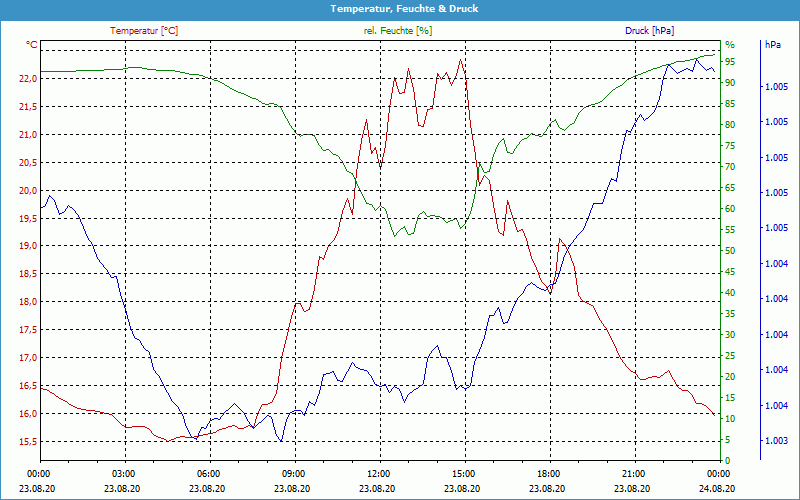800x500 pixels.
Task: Click the chart title Temperatur, Feuchte & Druck
Action: (x=400, y=8)
